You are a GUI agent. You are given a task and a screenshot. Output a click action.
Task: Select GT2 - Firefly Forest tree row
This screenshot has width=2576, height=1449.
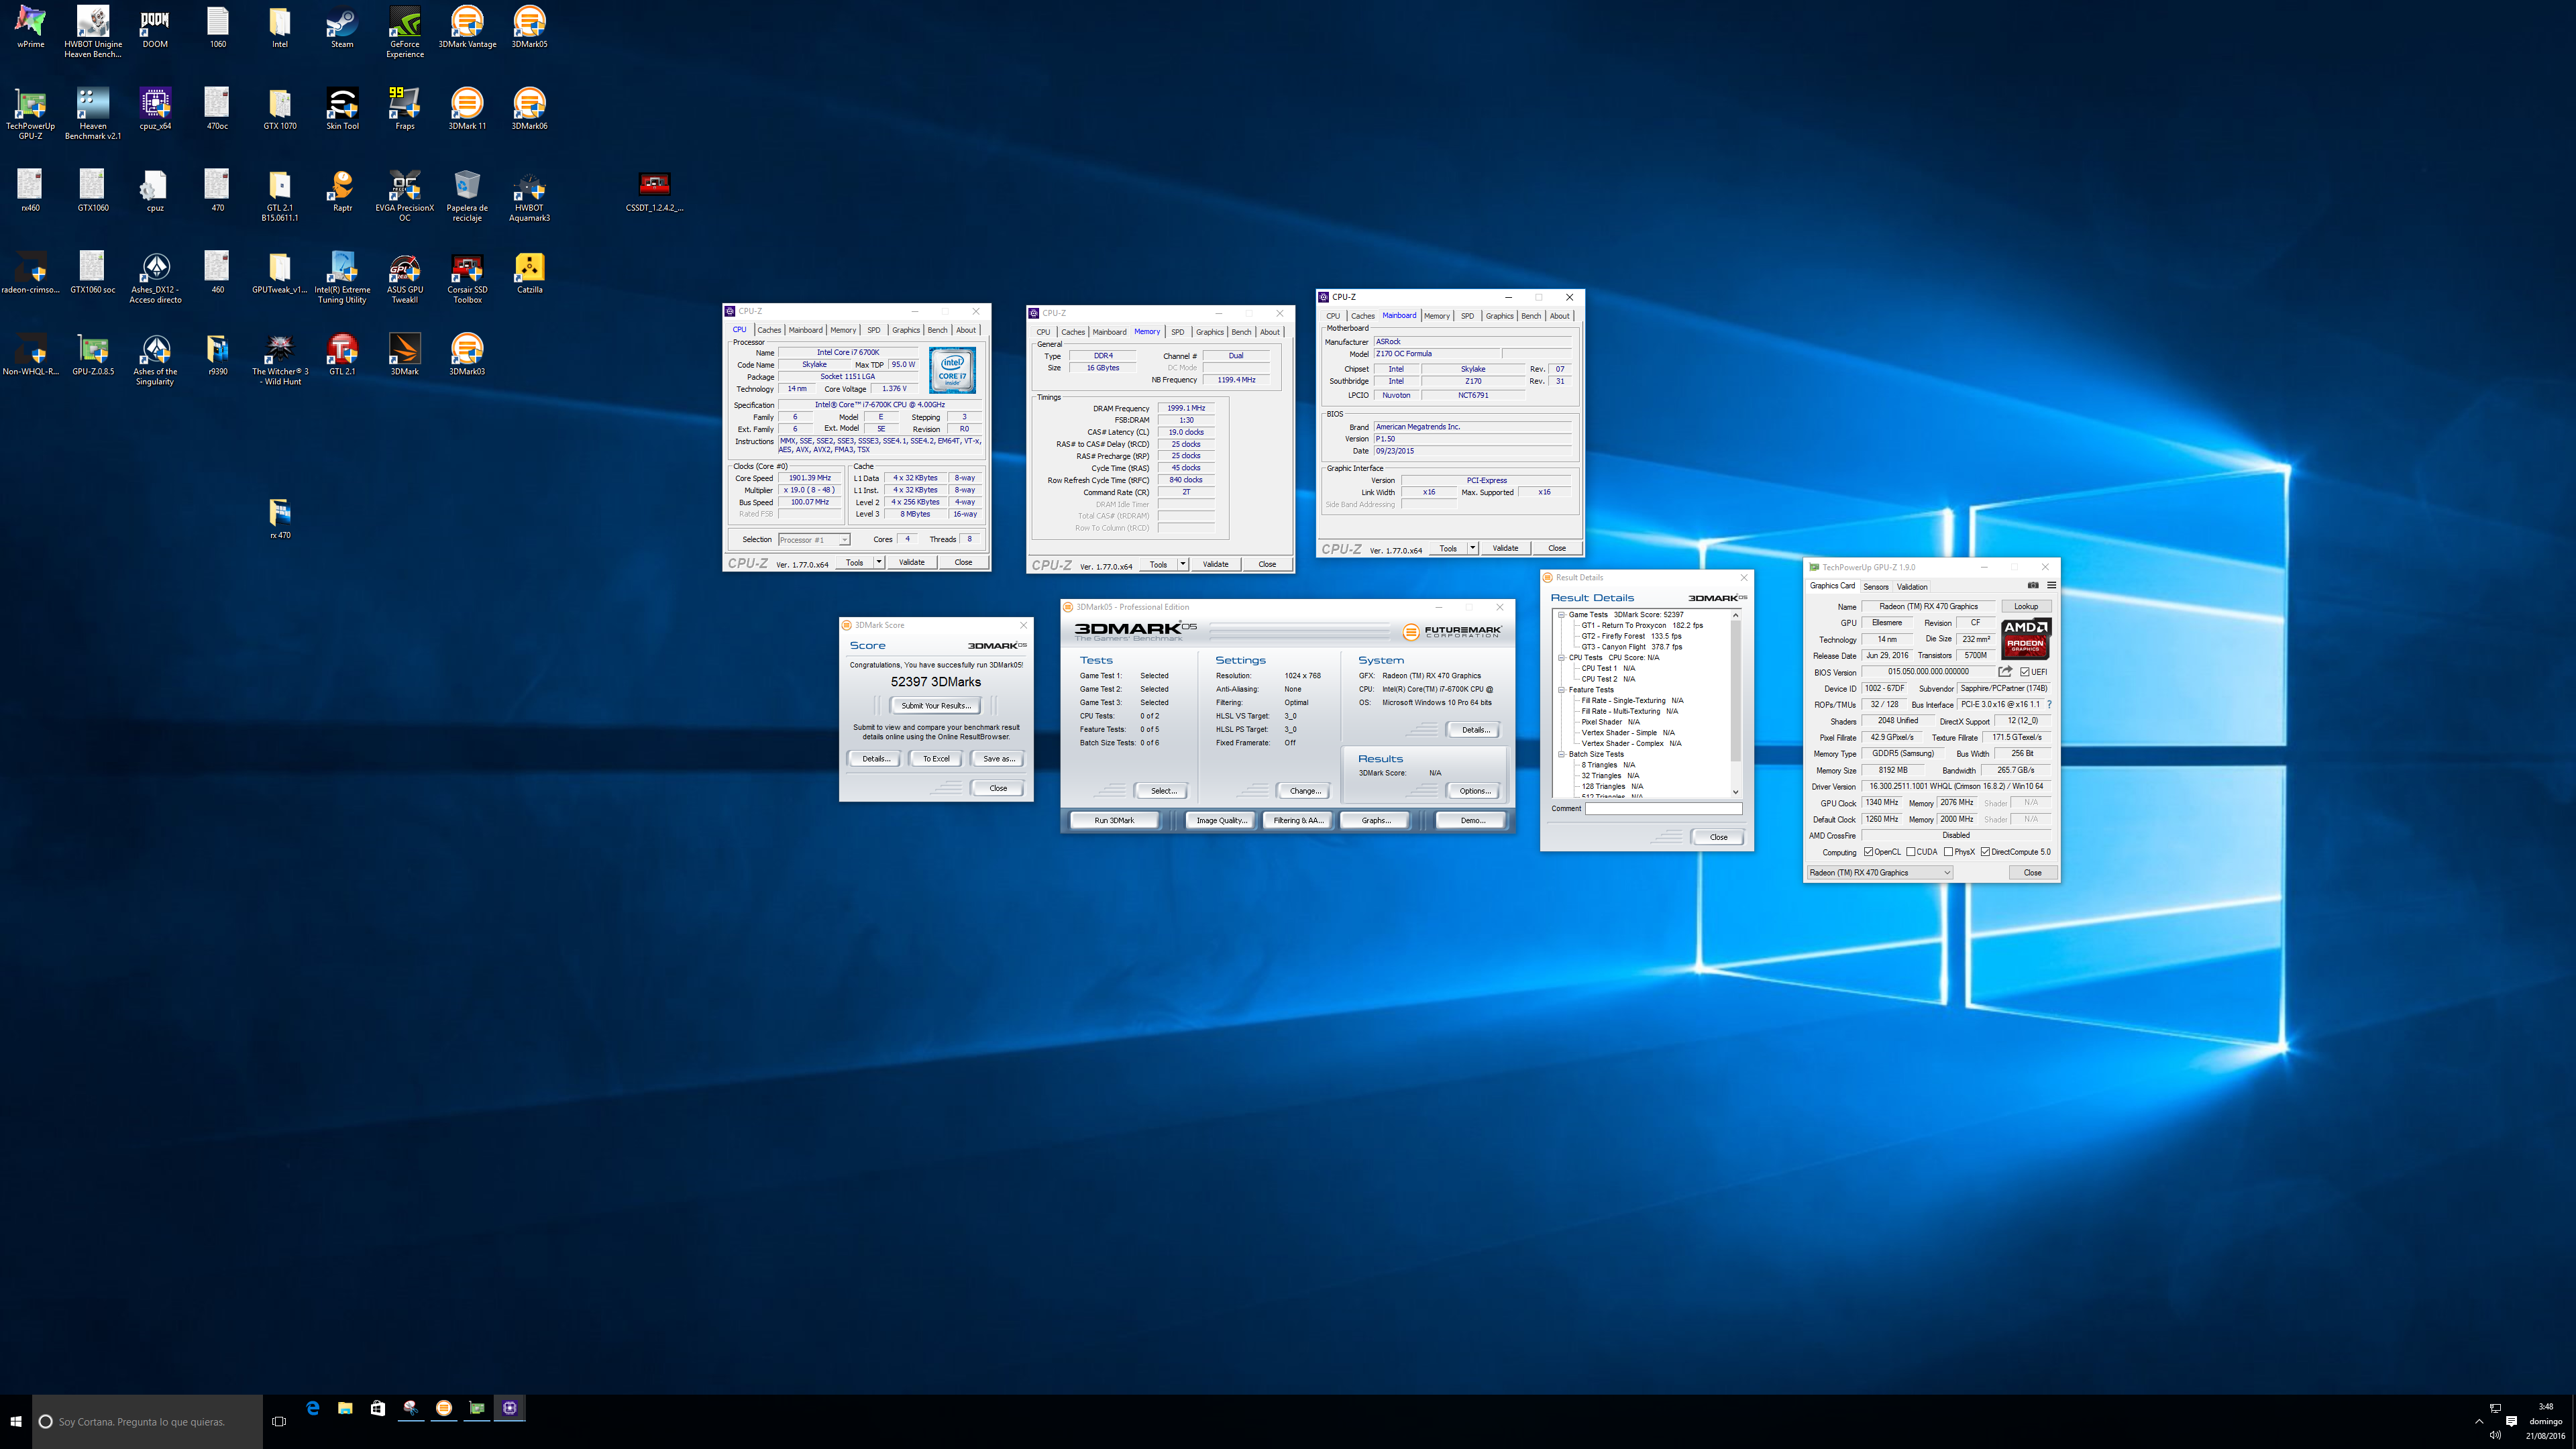tap(1631, 636)
